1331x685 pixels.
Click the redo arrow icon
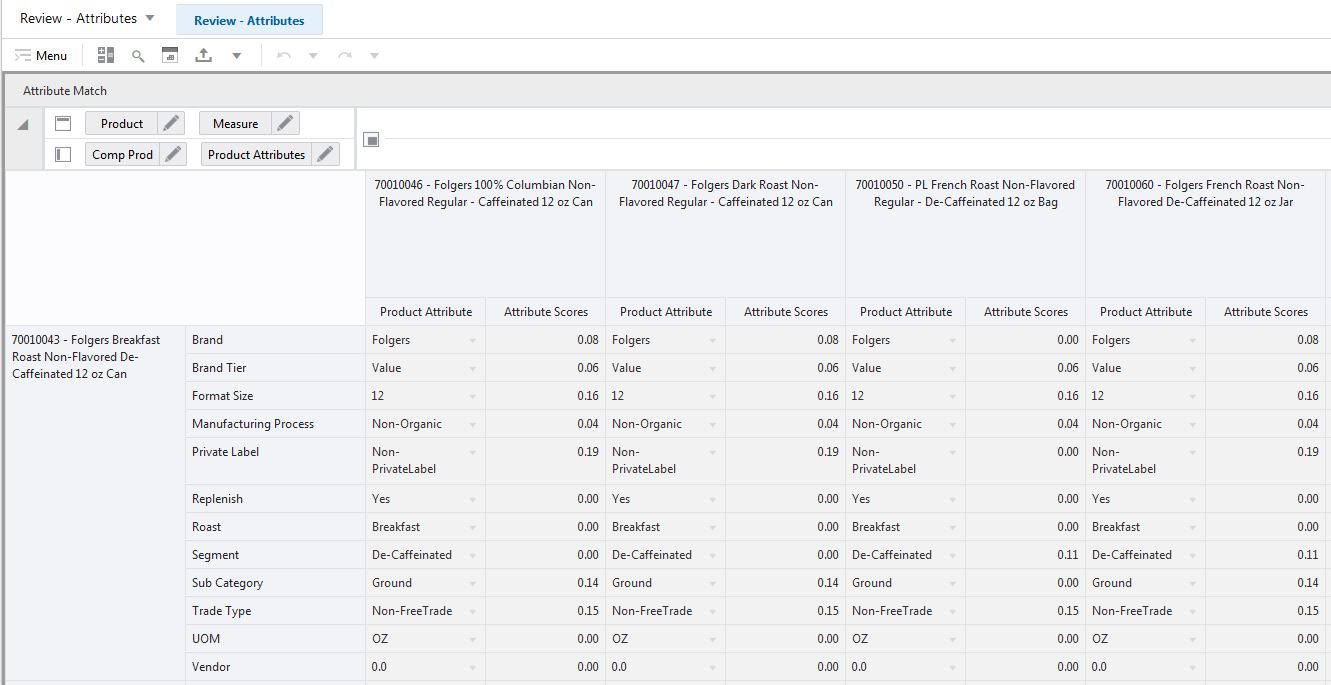coord(345,56)
